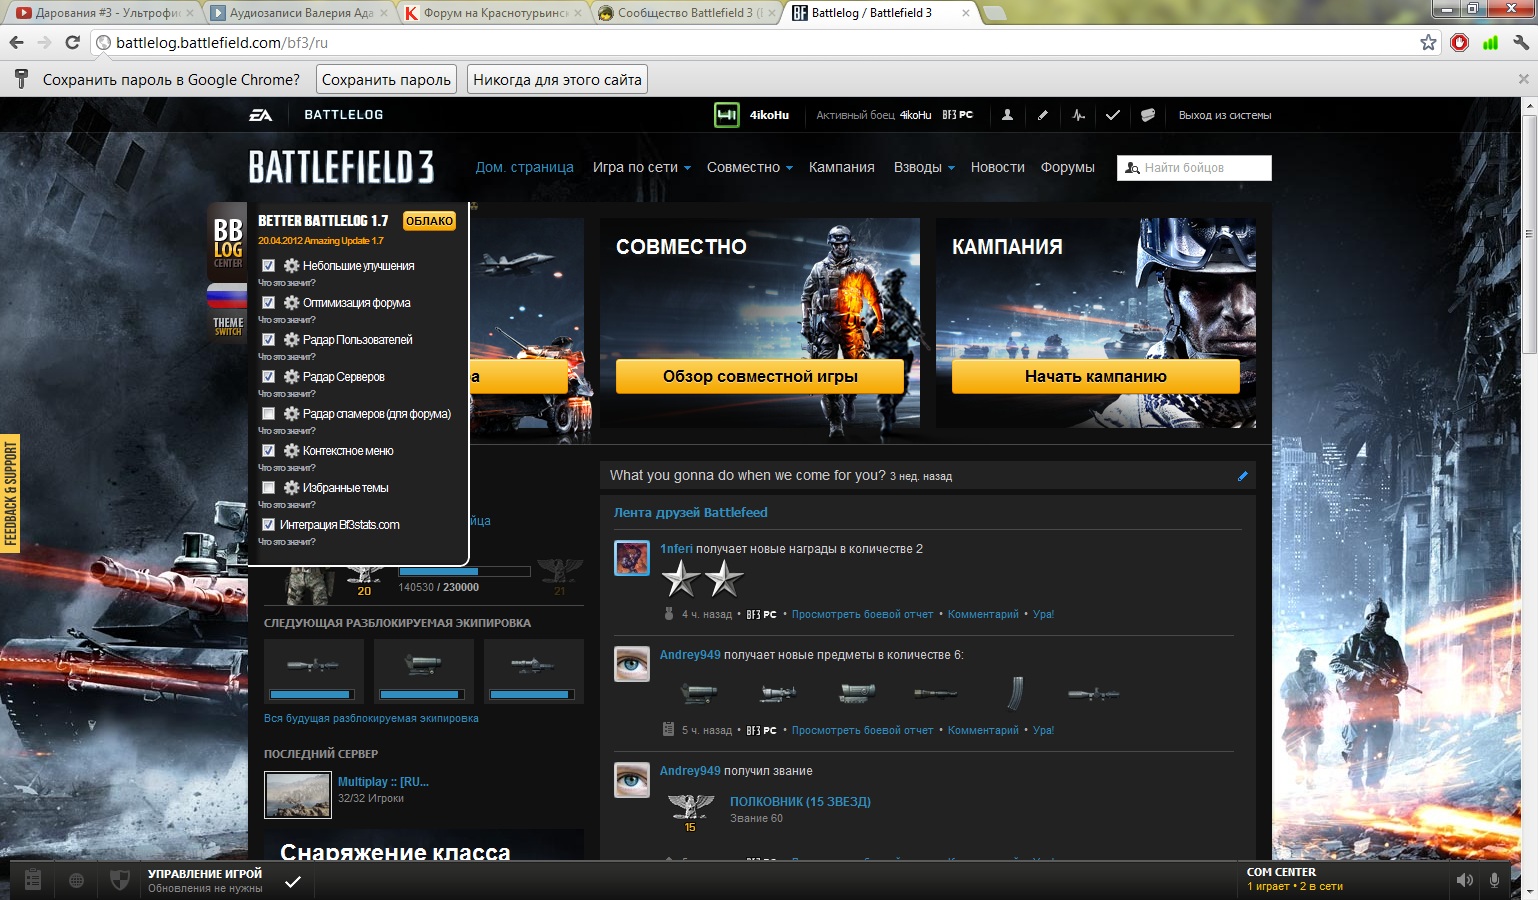Click Никогда для этого сайта button
The height and width of the screenshot is (900, 1538).
tap(557, 80)
